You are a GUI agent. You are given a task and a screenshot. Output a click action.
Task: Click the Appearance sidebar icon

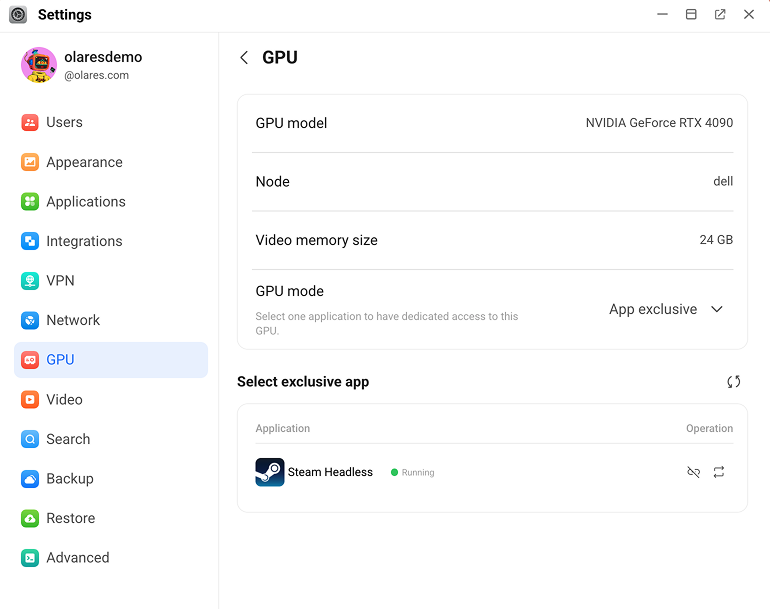30,162
